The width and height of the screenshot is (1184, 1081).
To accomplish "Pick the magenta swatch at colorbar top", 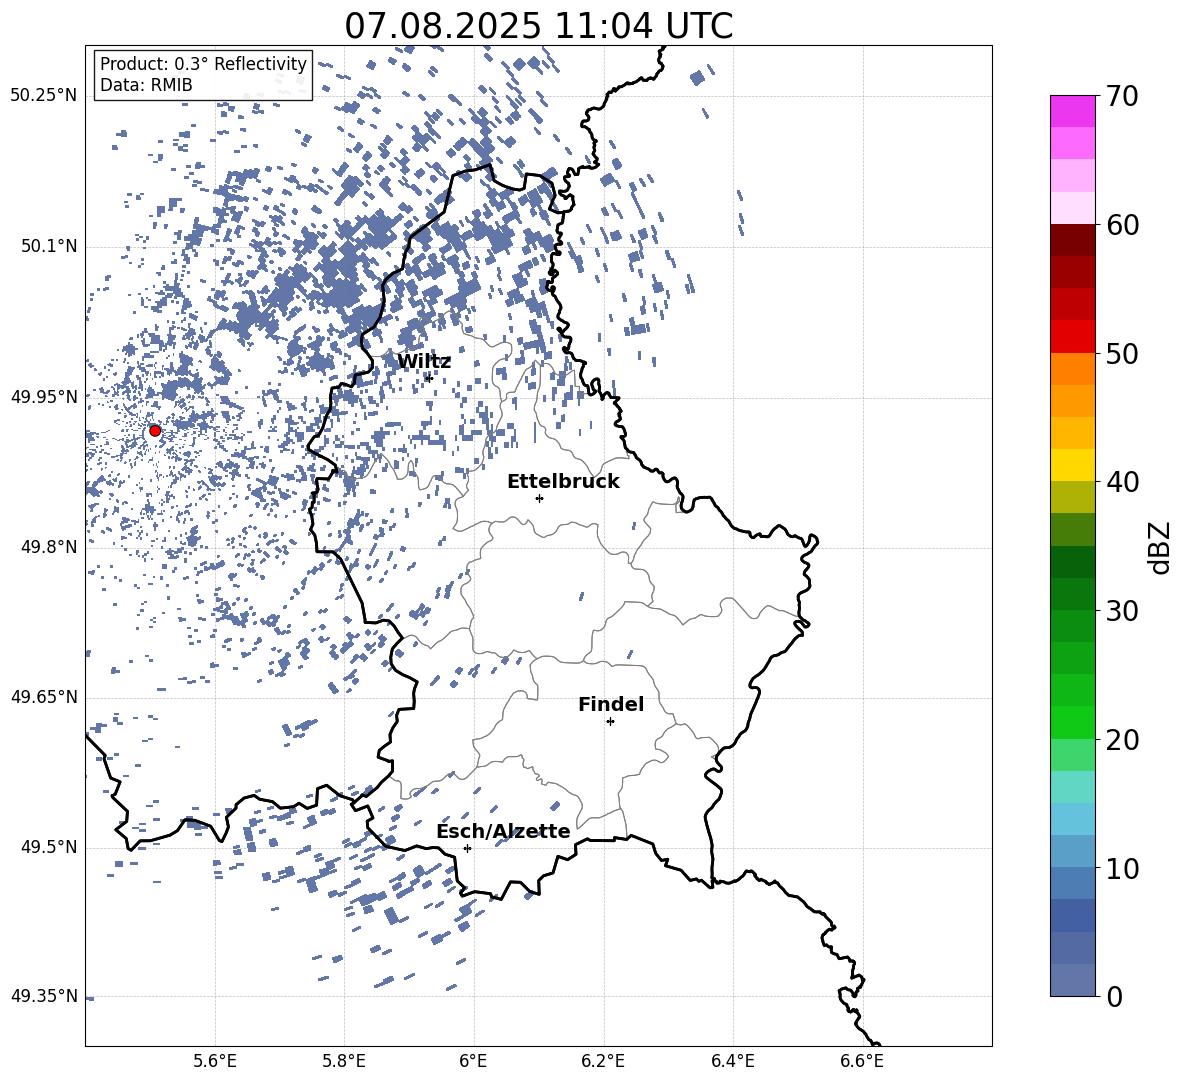I will tap(1072, 112).
